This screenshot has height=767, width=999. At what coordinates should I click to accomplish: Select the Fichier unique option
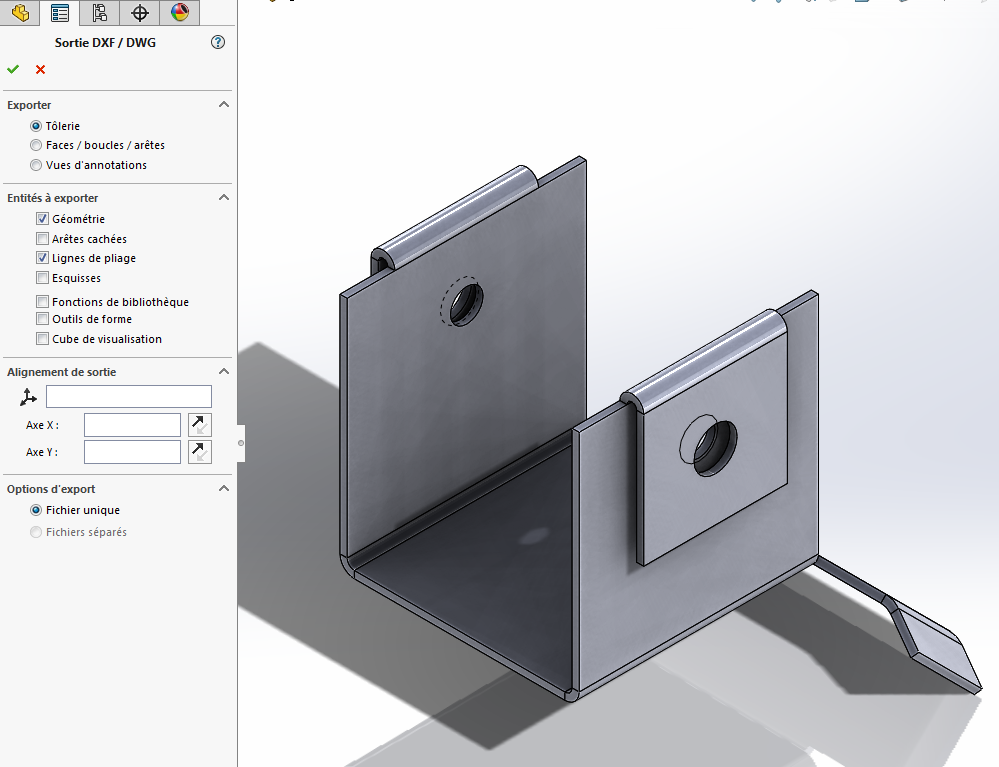36,510
